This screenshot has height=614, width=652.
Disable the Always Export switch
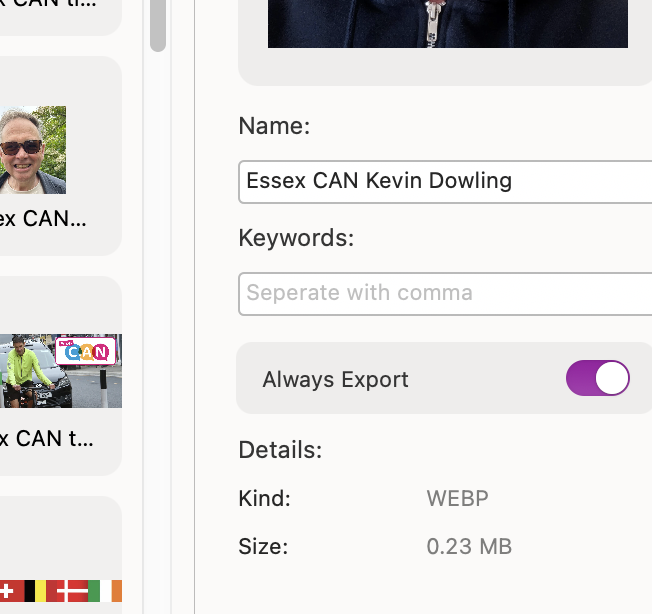[597, 379]
